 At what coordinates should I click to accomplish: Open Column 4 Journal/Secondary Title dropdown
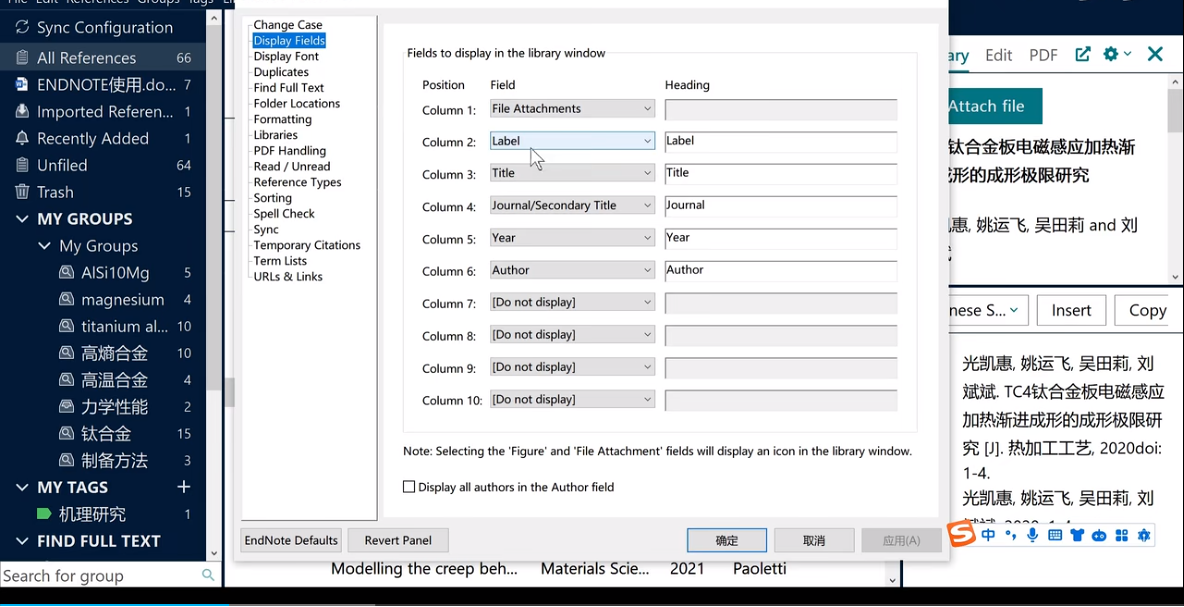(x=572, y=205)
